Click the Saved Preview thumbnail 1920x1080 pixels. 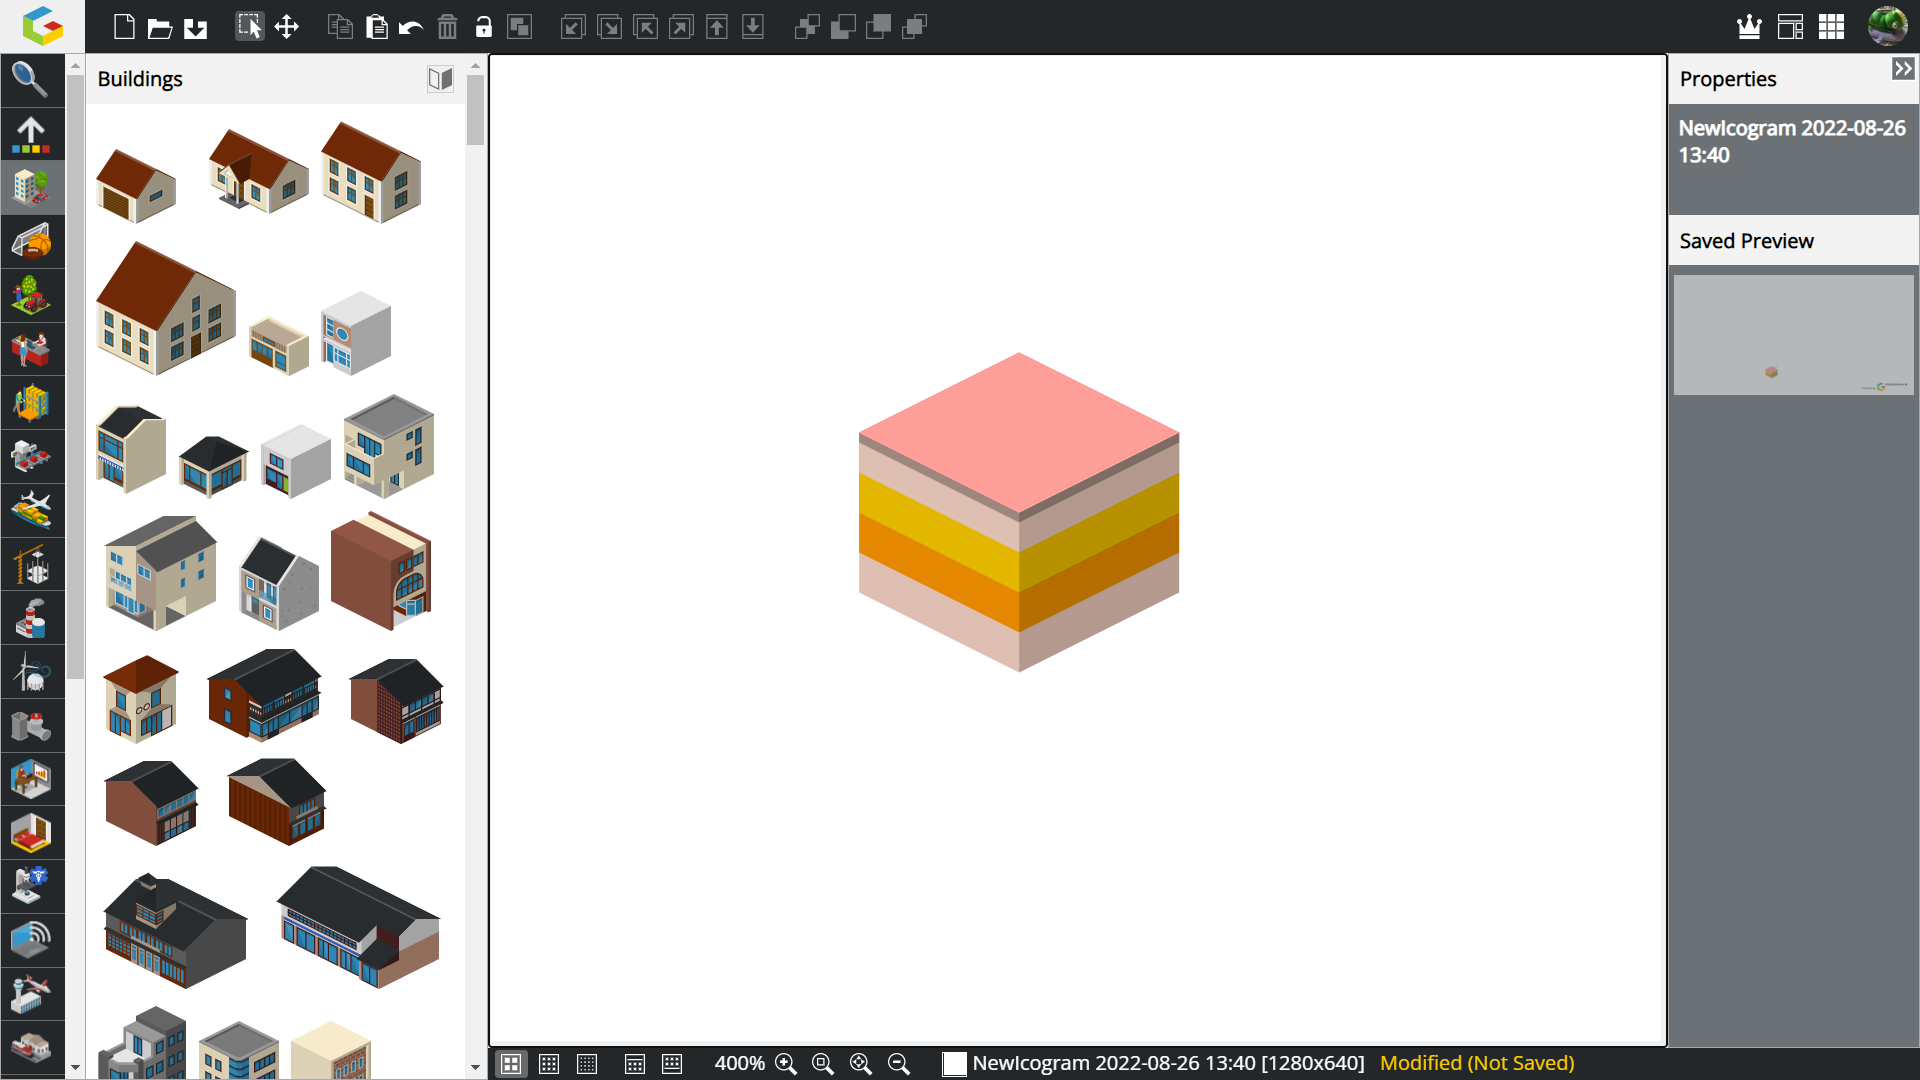(1793, 335)
